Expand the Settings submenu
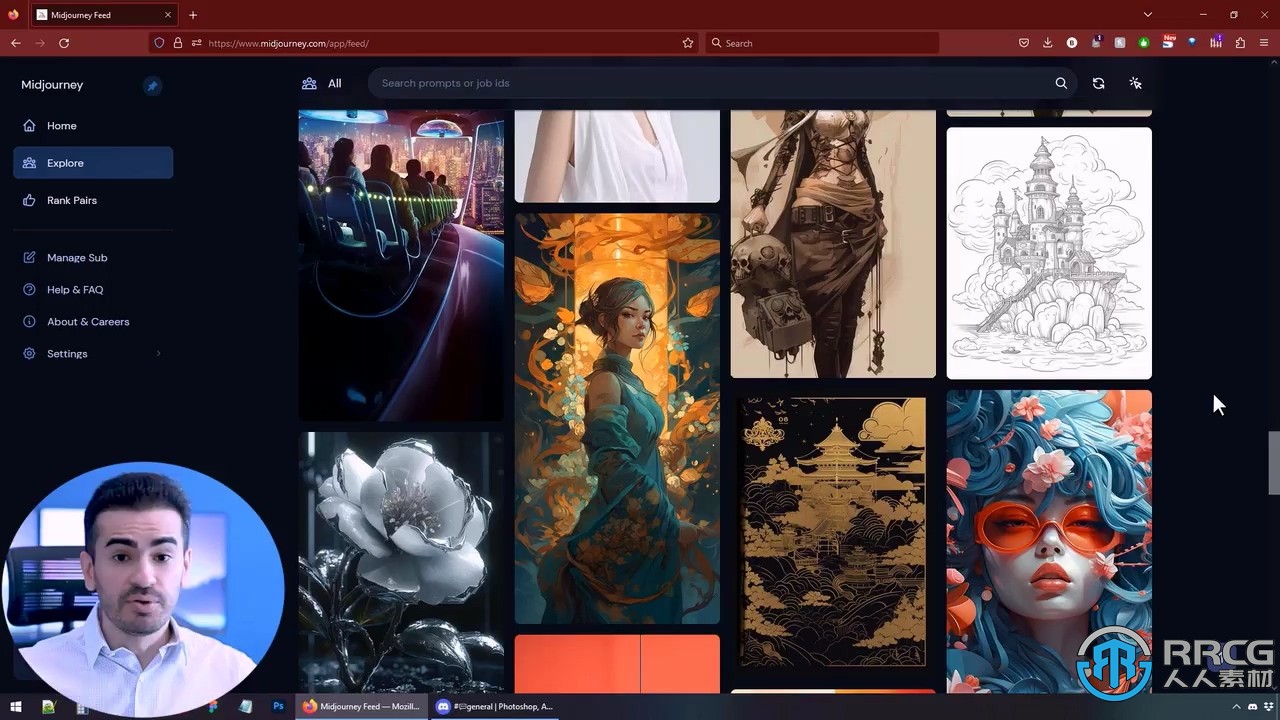Image resolution: width=1280 pixels, height=720 pixels. pyautogui.click(x=93, y=354)
